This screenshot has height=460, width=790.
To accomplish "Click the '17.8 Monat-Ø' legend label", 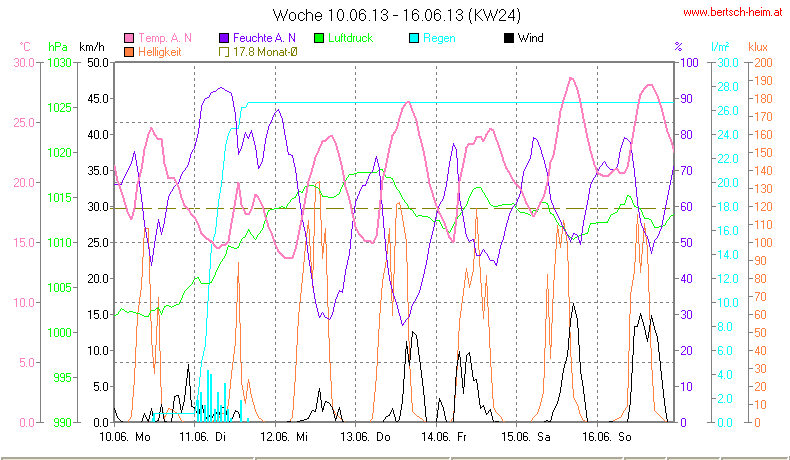I will click(x=265, y=52).
